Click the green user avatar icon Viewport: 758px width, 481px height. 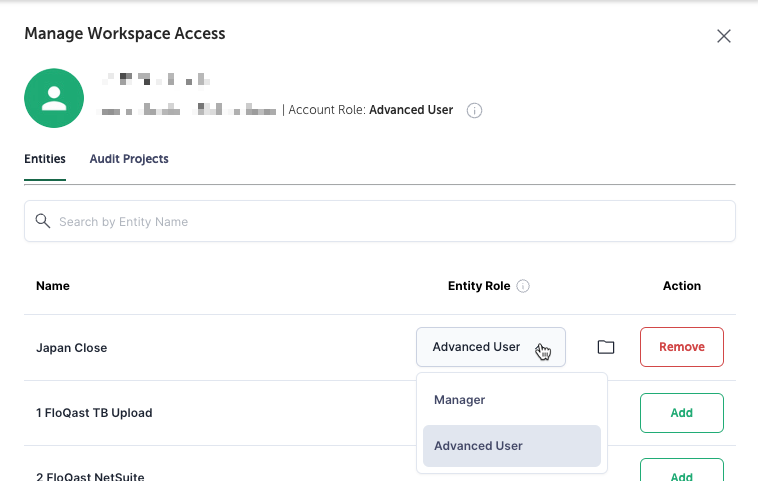pos(53,98)
